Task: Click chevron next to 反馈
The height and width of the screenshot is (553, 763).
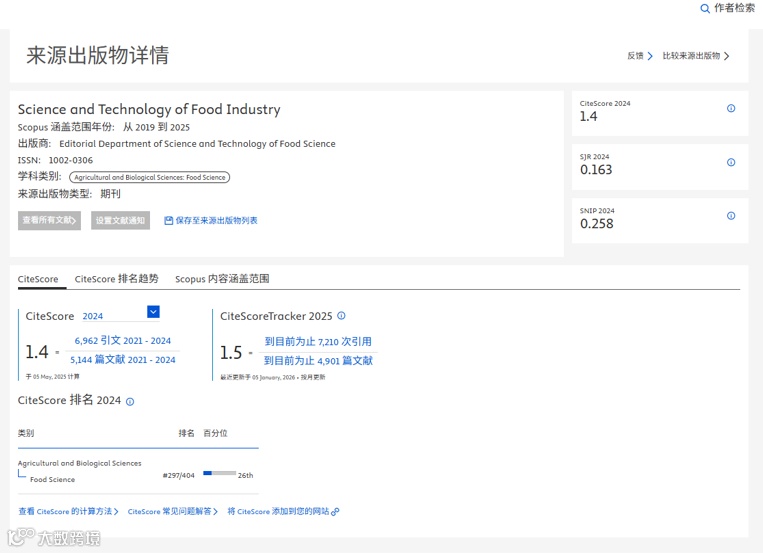Action: point(650,56)
